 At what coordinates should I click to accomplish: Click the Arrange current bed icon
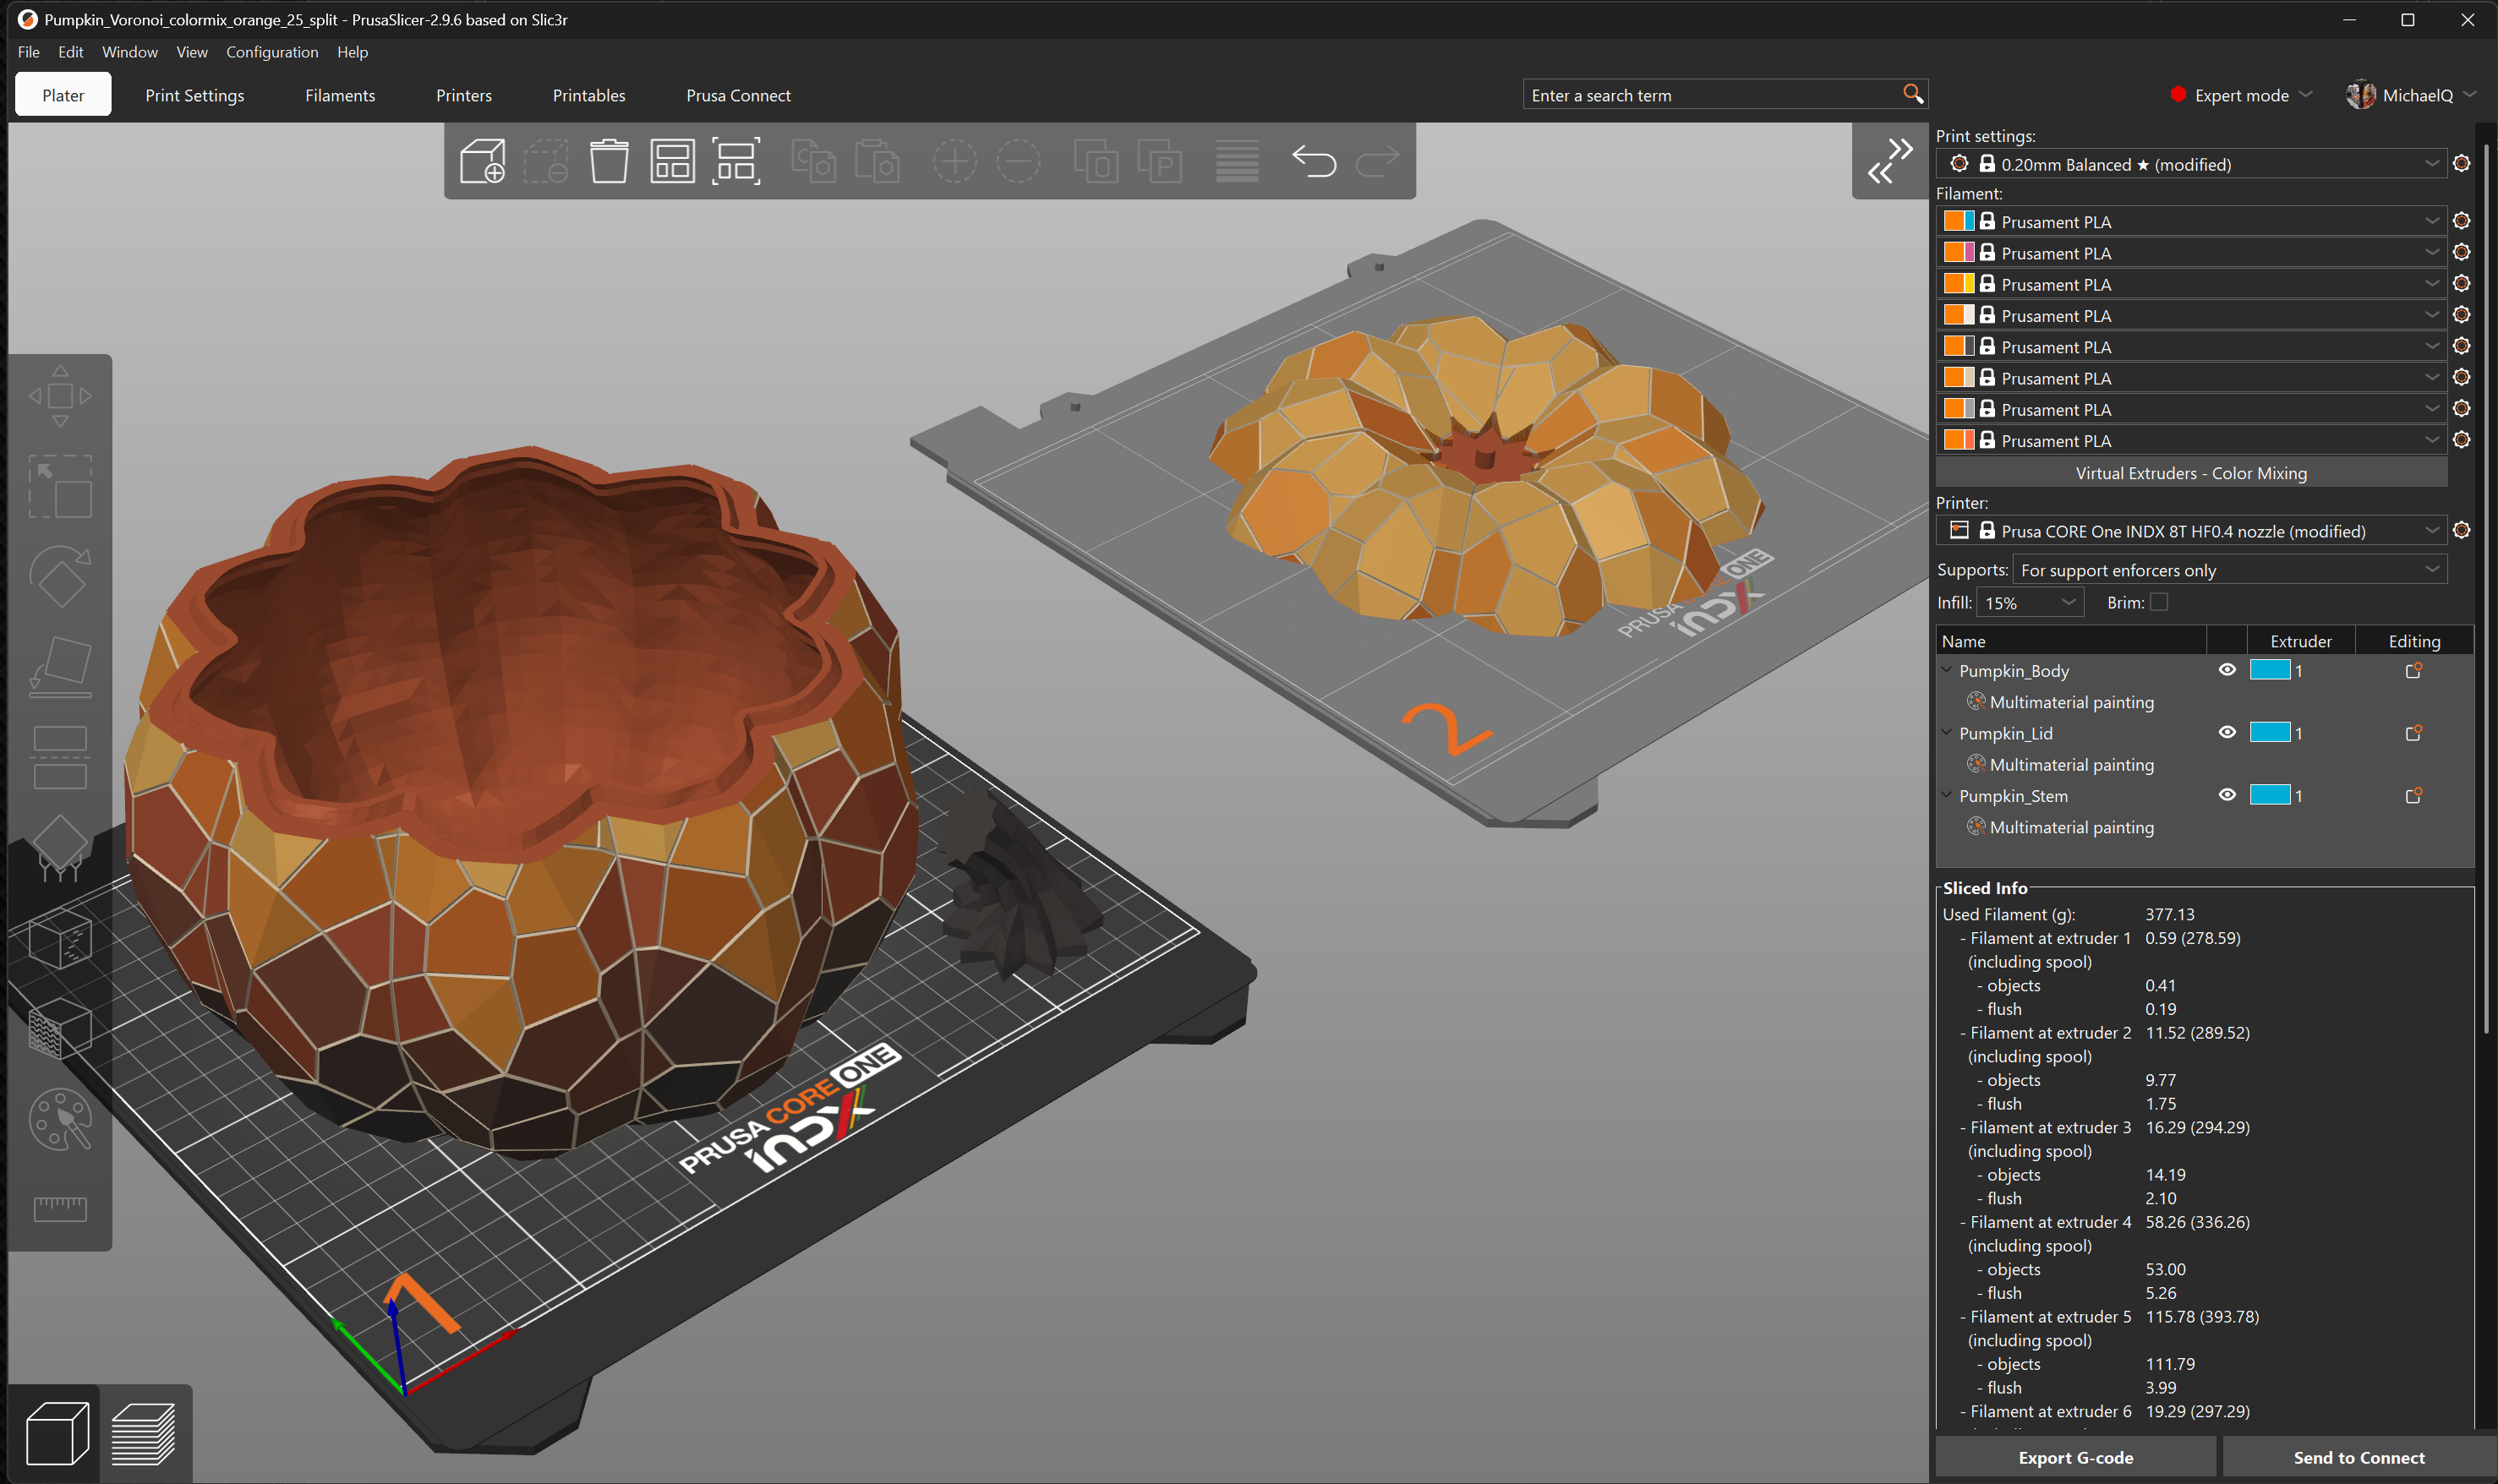pyautogui.click(x=736, y=161)
